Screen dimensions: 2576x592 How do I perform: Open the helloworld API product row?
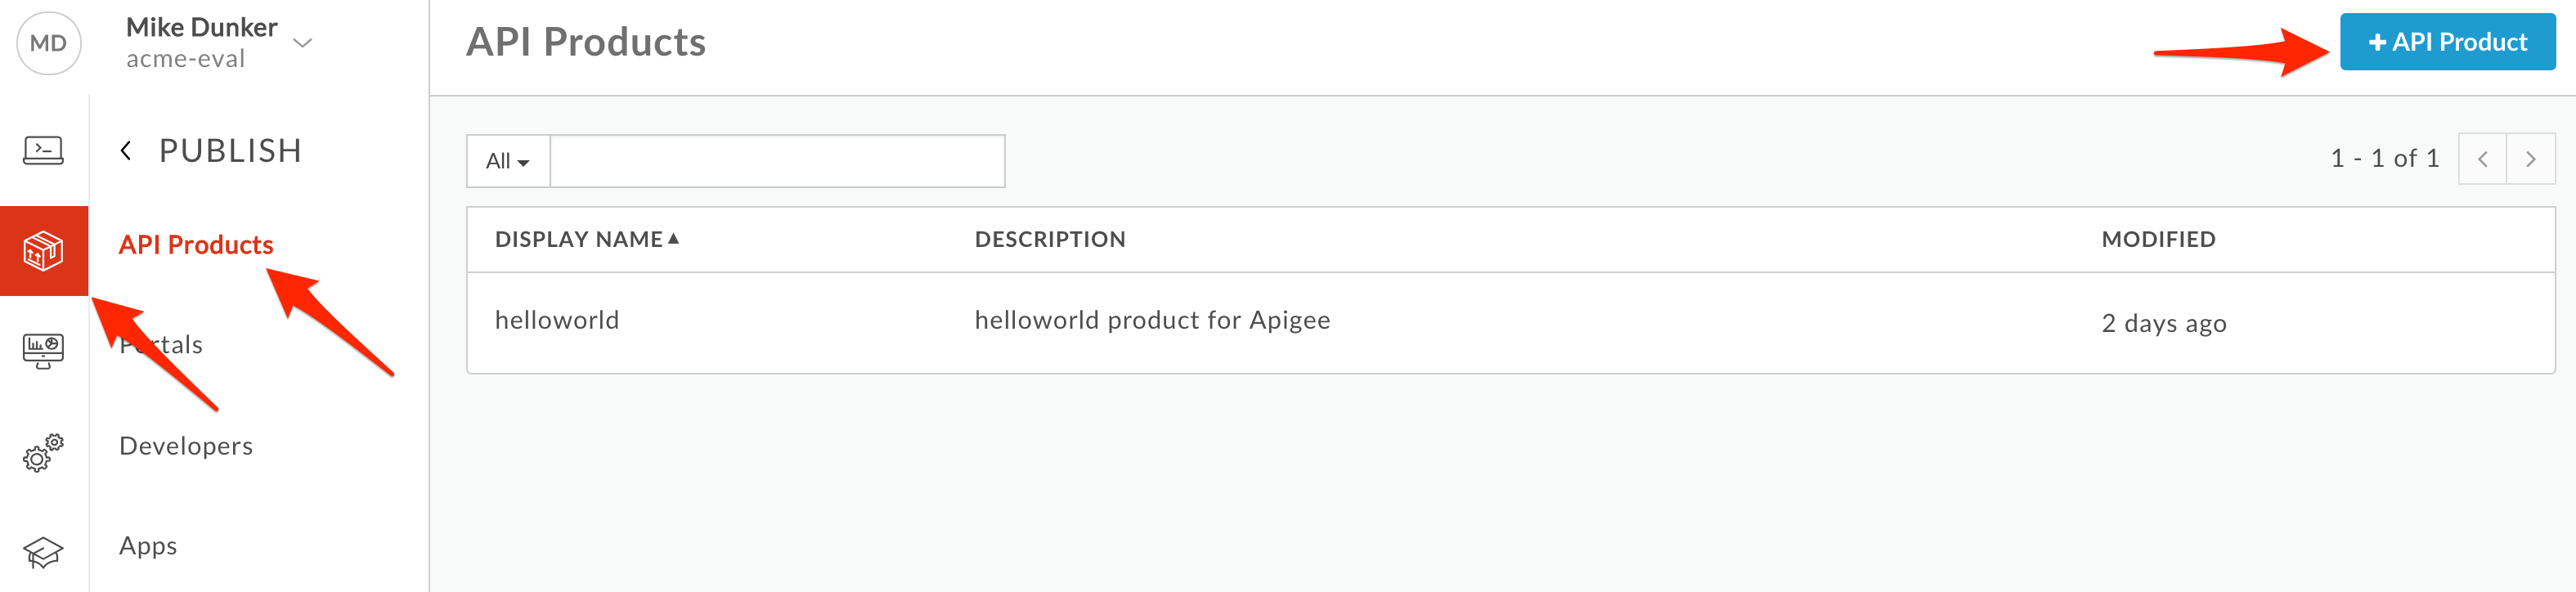pos(1510,322)
